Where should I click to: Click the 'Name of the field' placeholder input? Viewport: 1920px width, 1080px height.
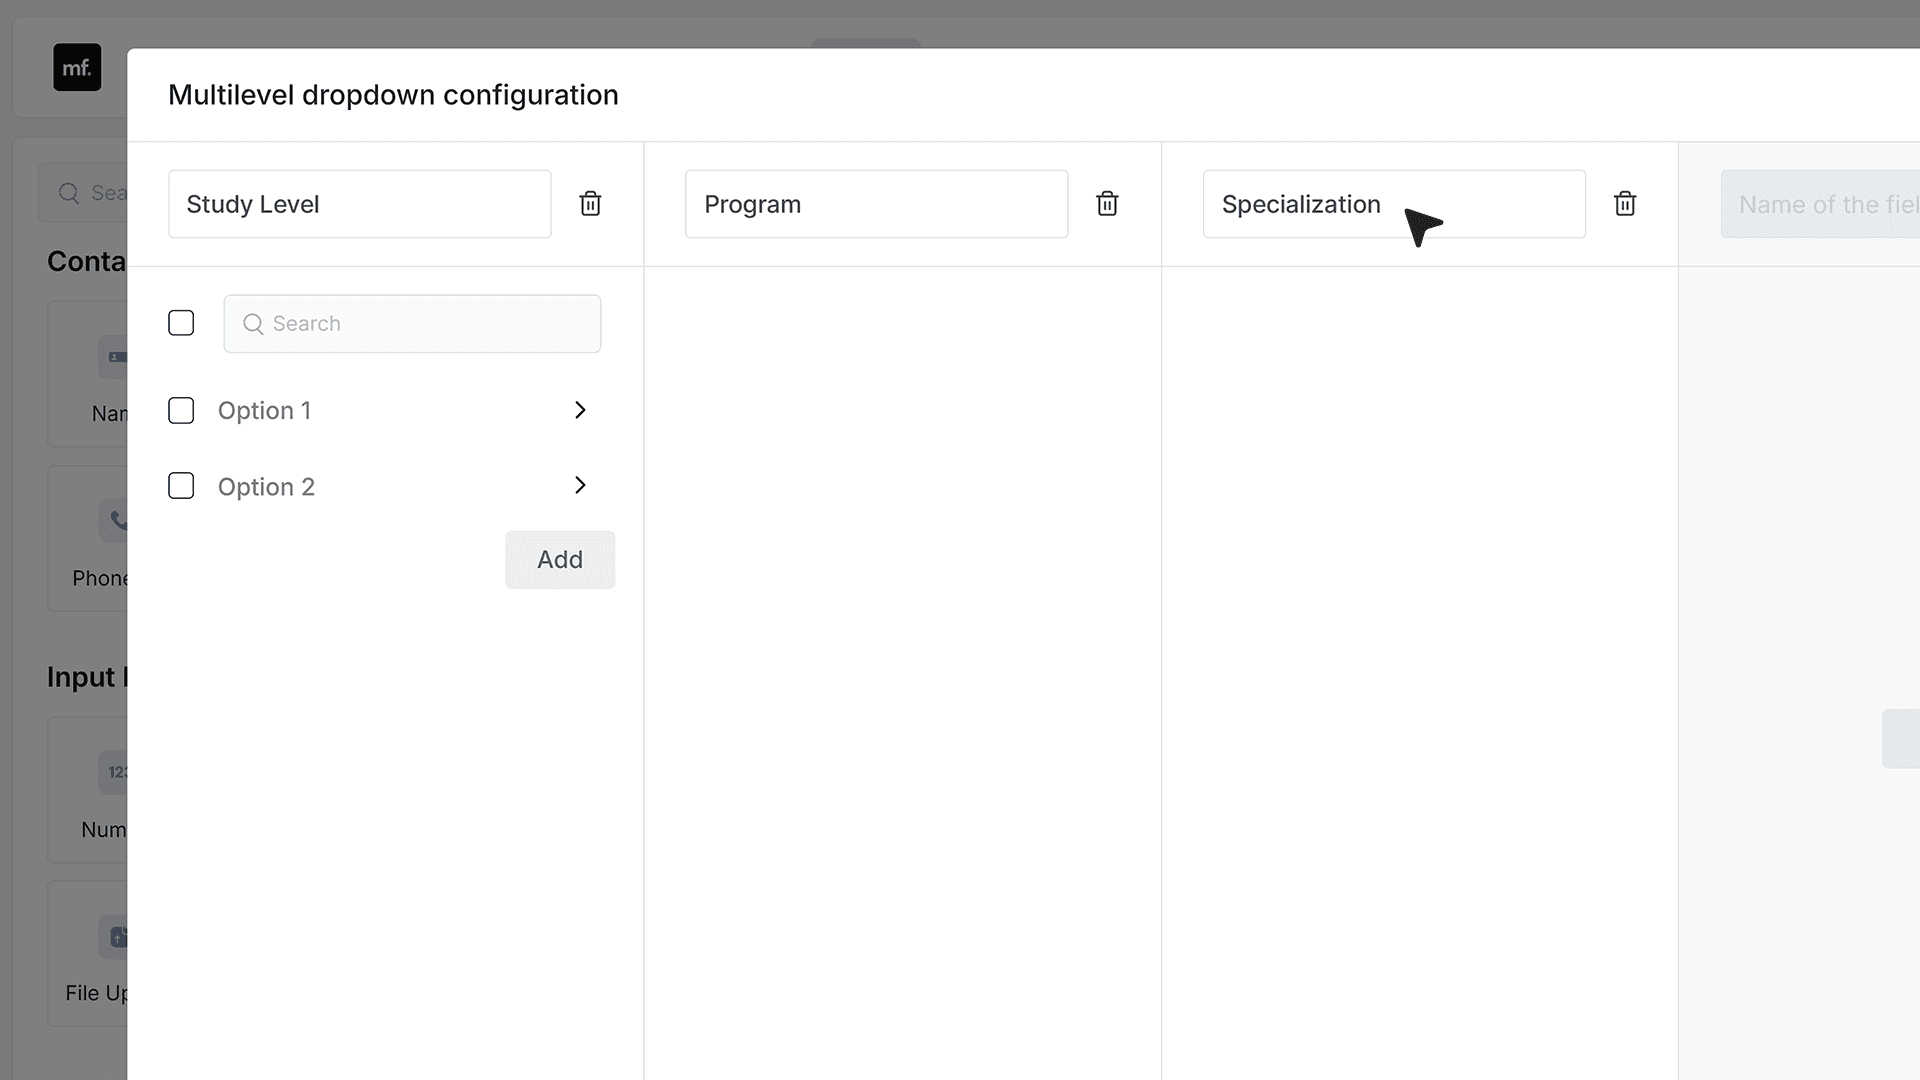pyautogui.click(x=1820, y=204)
